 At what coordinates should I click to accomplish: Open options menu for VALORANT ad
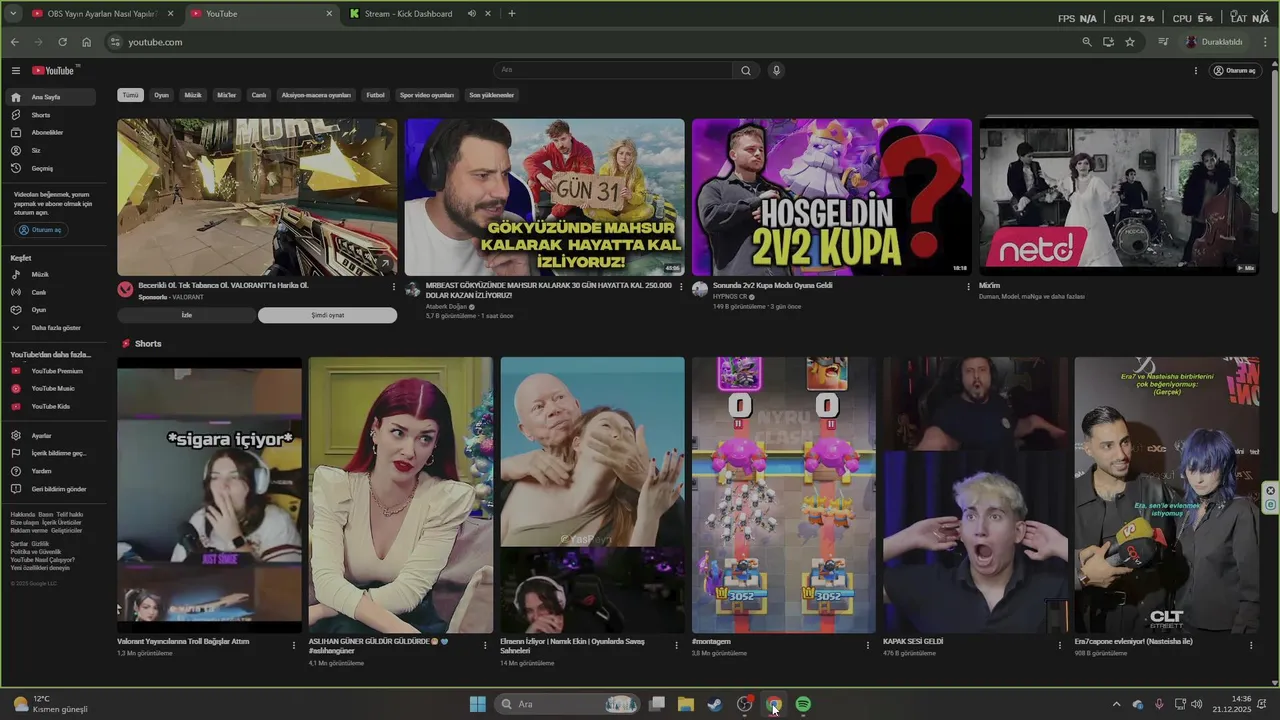393,286
